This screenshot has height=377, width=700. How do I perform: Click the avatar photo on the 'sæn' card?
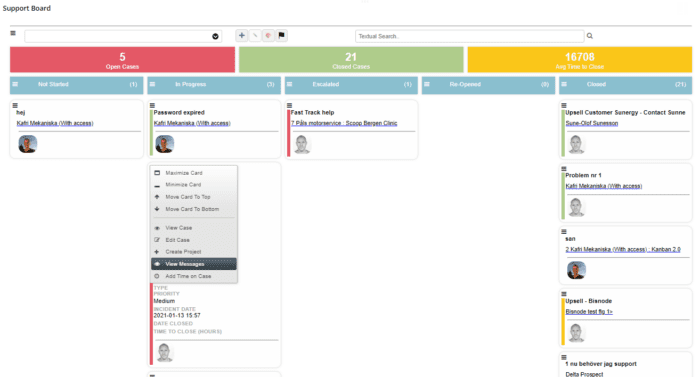click(576, 270)
